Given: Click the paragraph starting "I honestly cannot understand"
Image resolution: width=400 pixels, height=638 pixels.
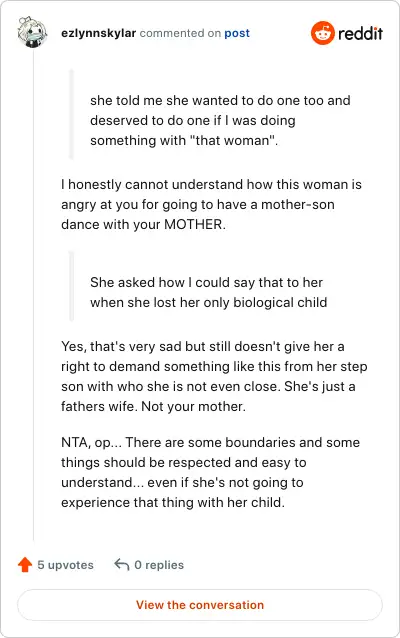Looking at the screenshot, I should [x=211, y=204].
